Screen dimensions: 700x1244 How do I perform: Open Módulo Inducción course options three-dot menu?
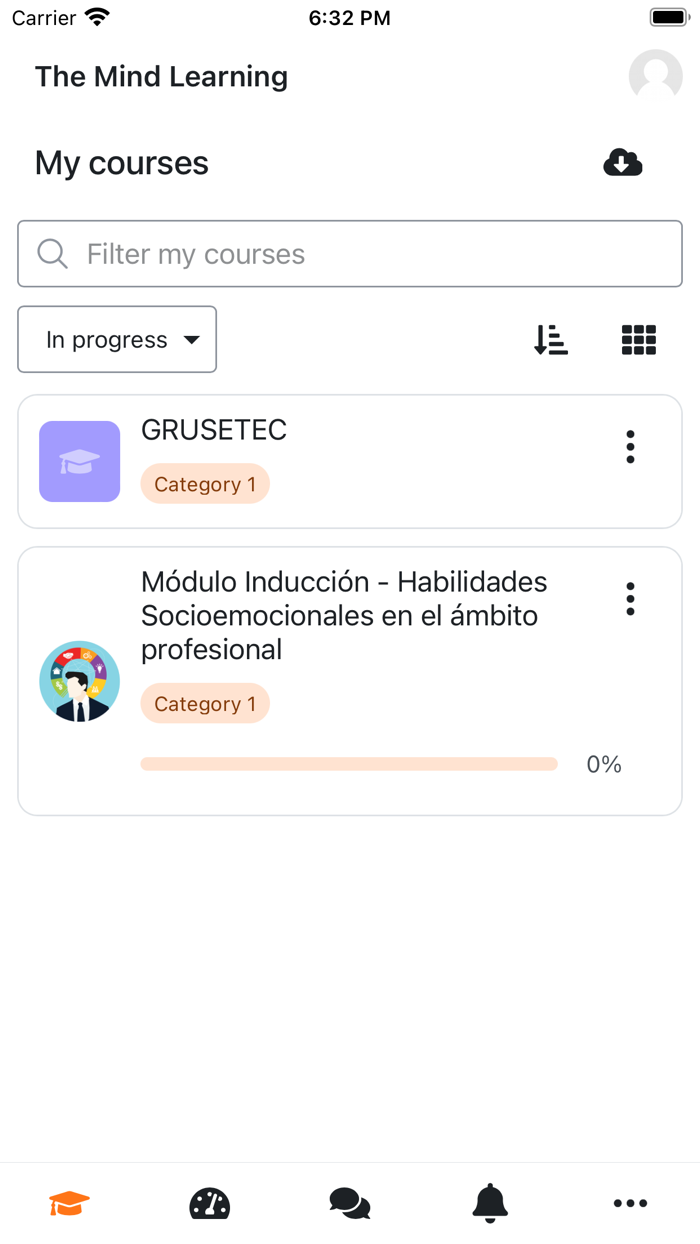coord(630,599)
